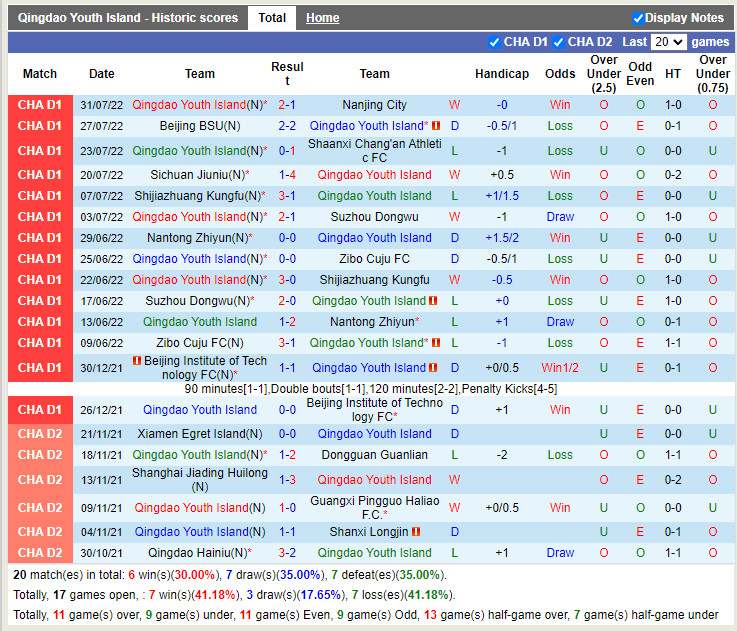The height and width of the screenshot is (631, 737).
Task: Open the Last games count dropdown
Action: 668,42
